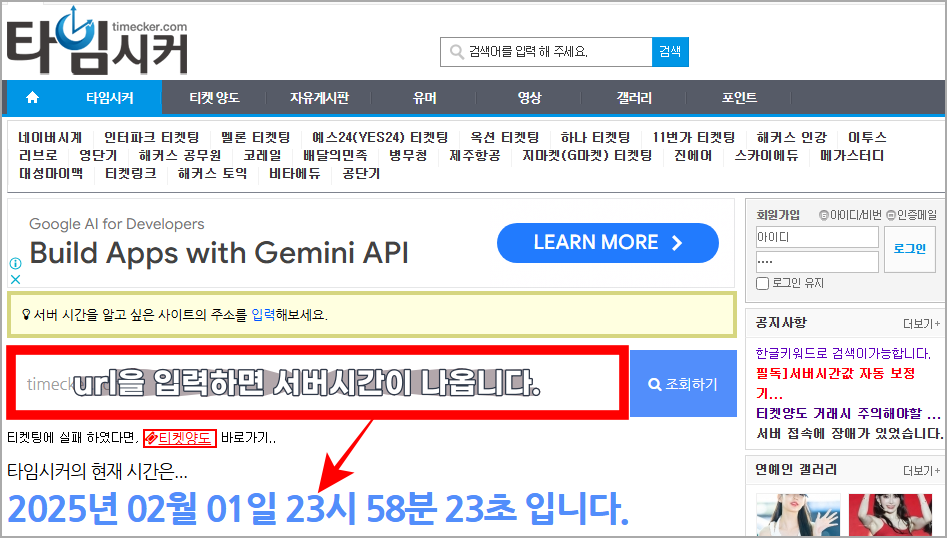Open 병무청 link
Viewport: 947px width, 538px height.
pos(408,156)
